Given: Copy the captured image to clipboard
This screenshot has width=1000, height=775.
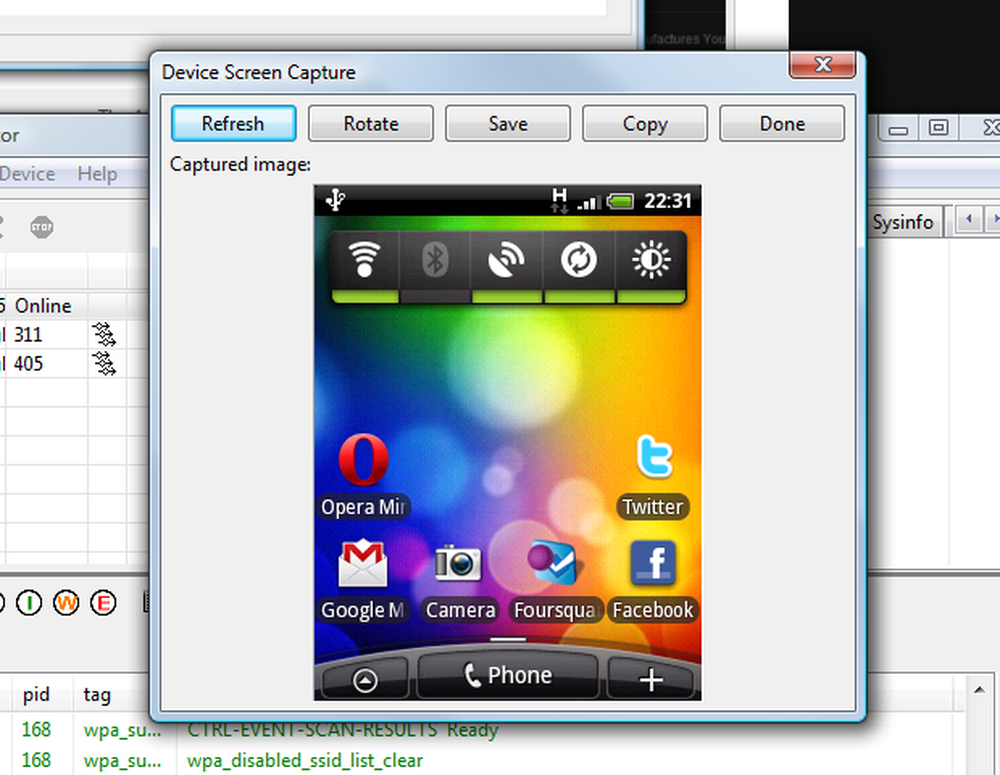Looking at the screenshot, I should click(645, 123).
